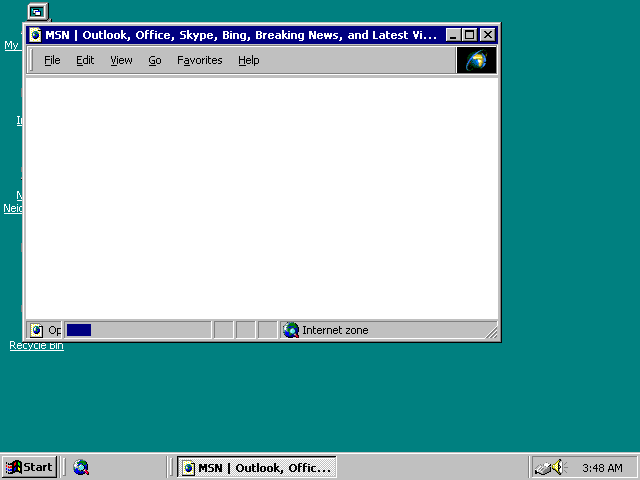Open the Help menu
This screenshot has width=640, height=480.
pyautogui.click(x=249, y=60)
